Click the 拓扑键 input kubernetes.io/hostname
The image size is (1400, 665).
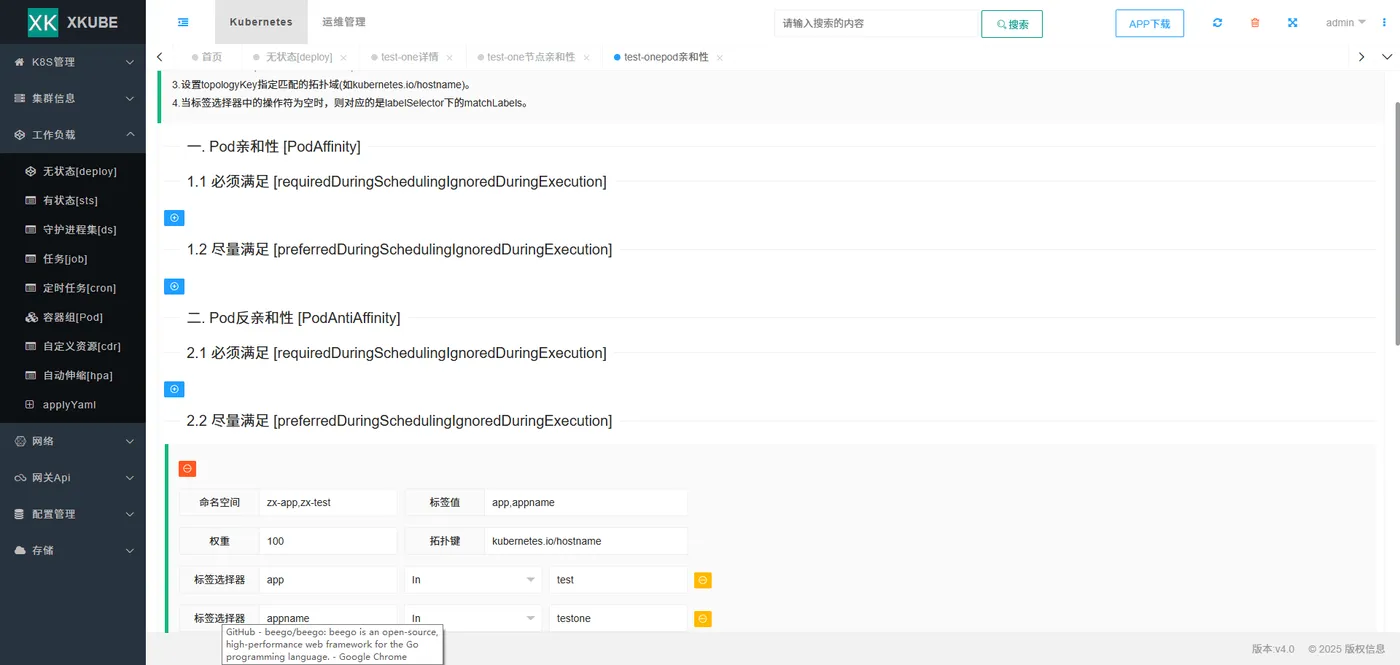pos(586,541)
